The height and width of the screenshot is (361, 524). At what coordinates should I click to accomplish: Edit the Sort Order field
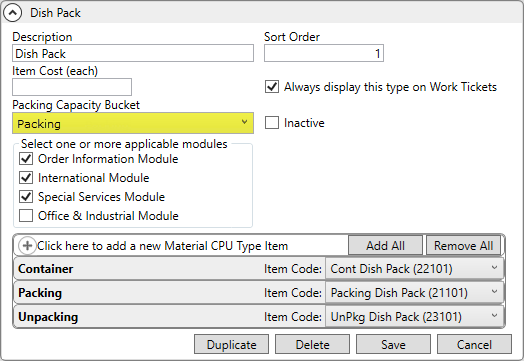coord(323,53)
